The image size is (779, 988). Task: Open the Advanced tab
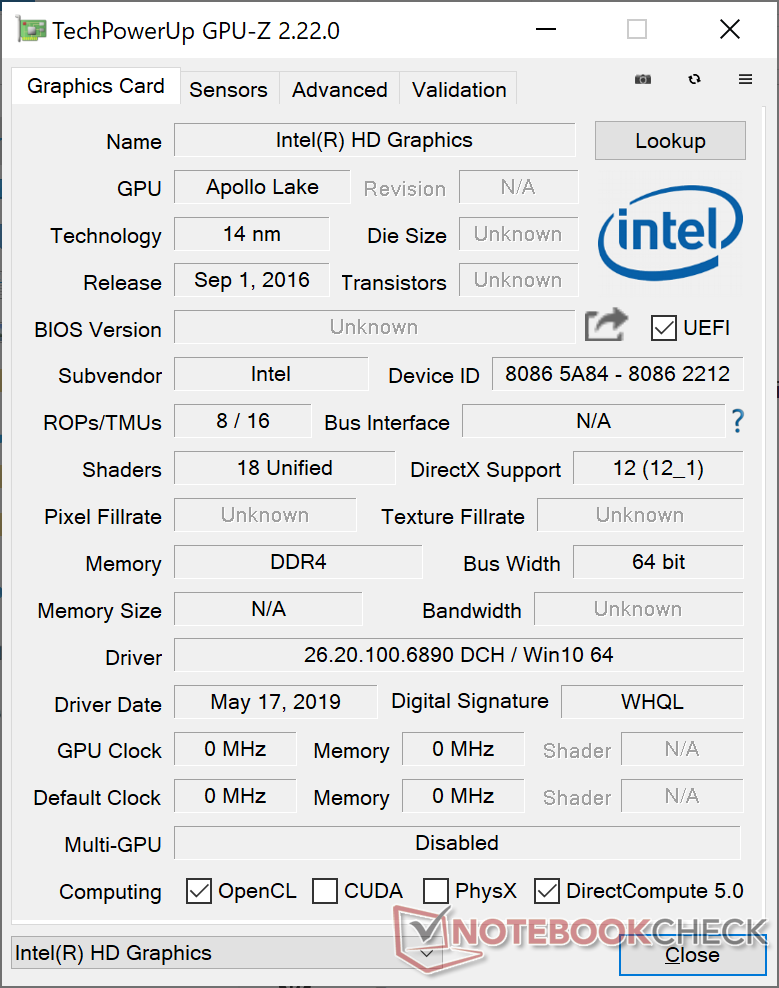[339, 89]
